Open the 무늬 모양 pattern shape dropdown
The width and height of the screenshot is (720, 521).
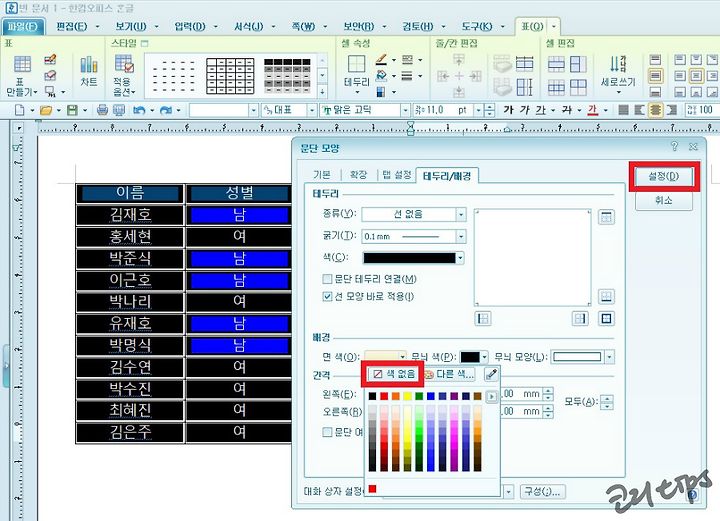[x=609, y=357]
